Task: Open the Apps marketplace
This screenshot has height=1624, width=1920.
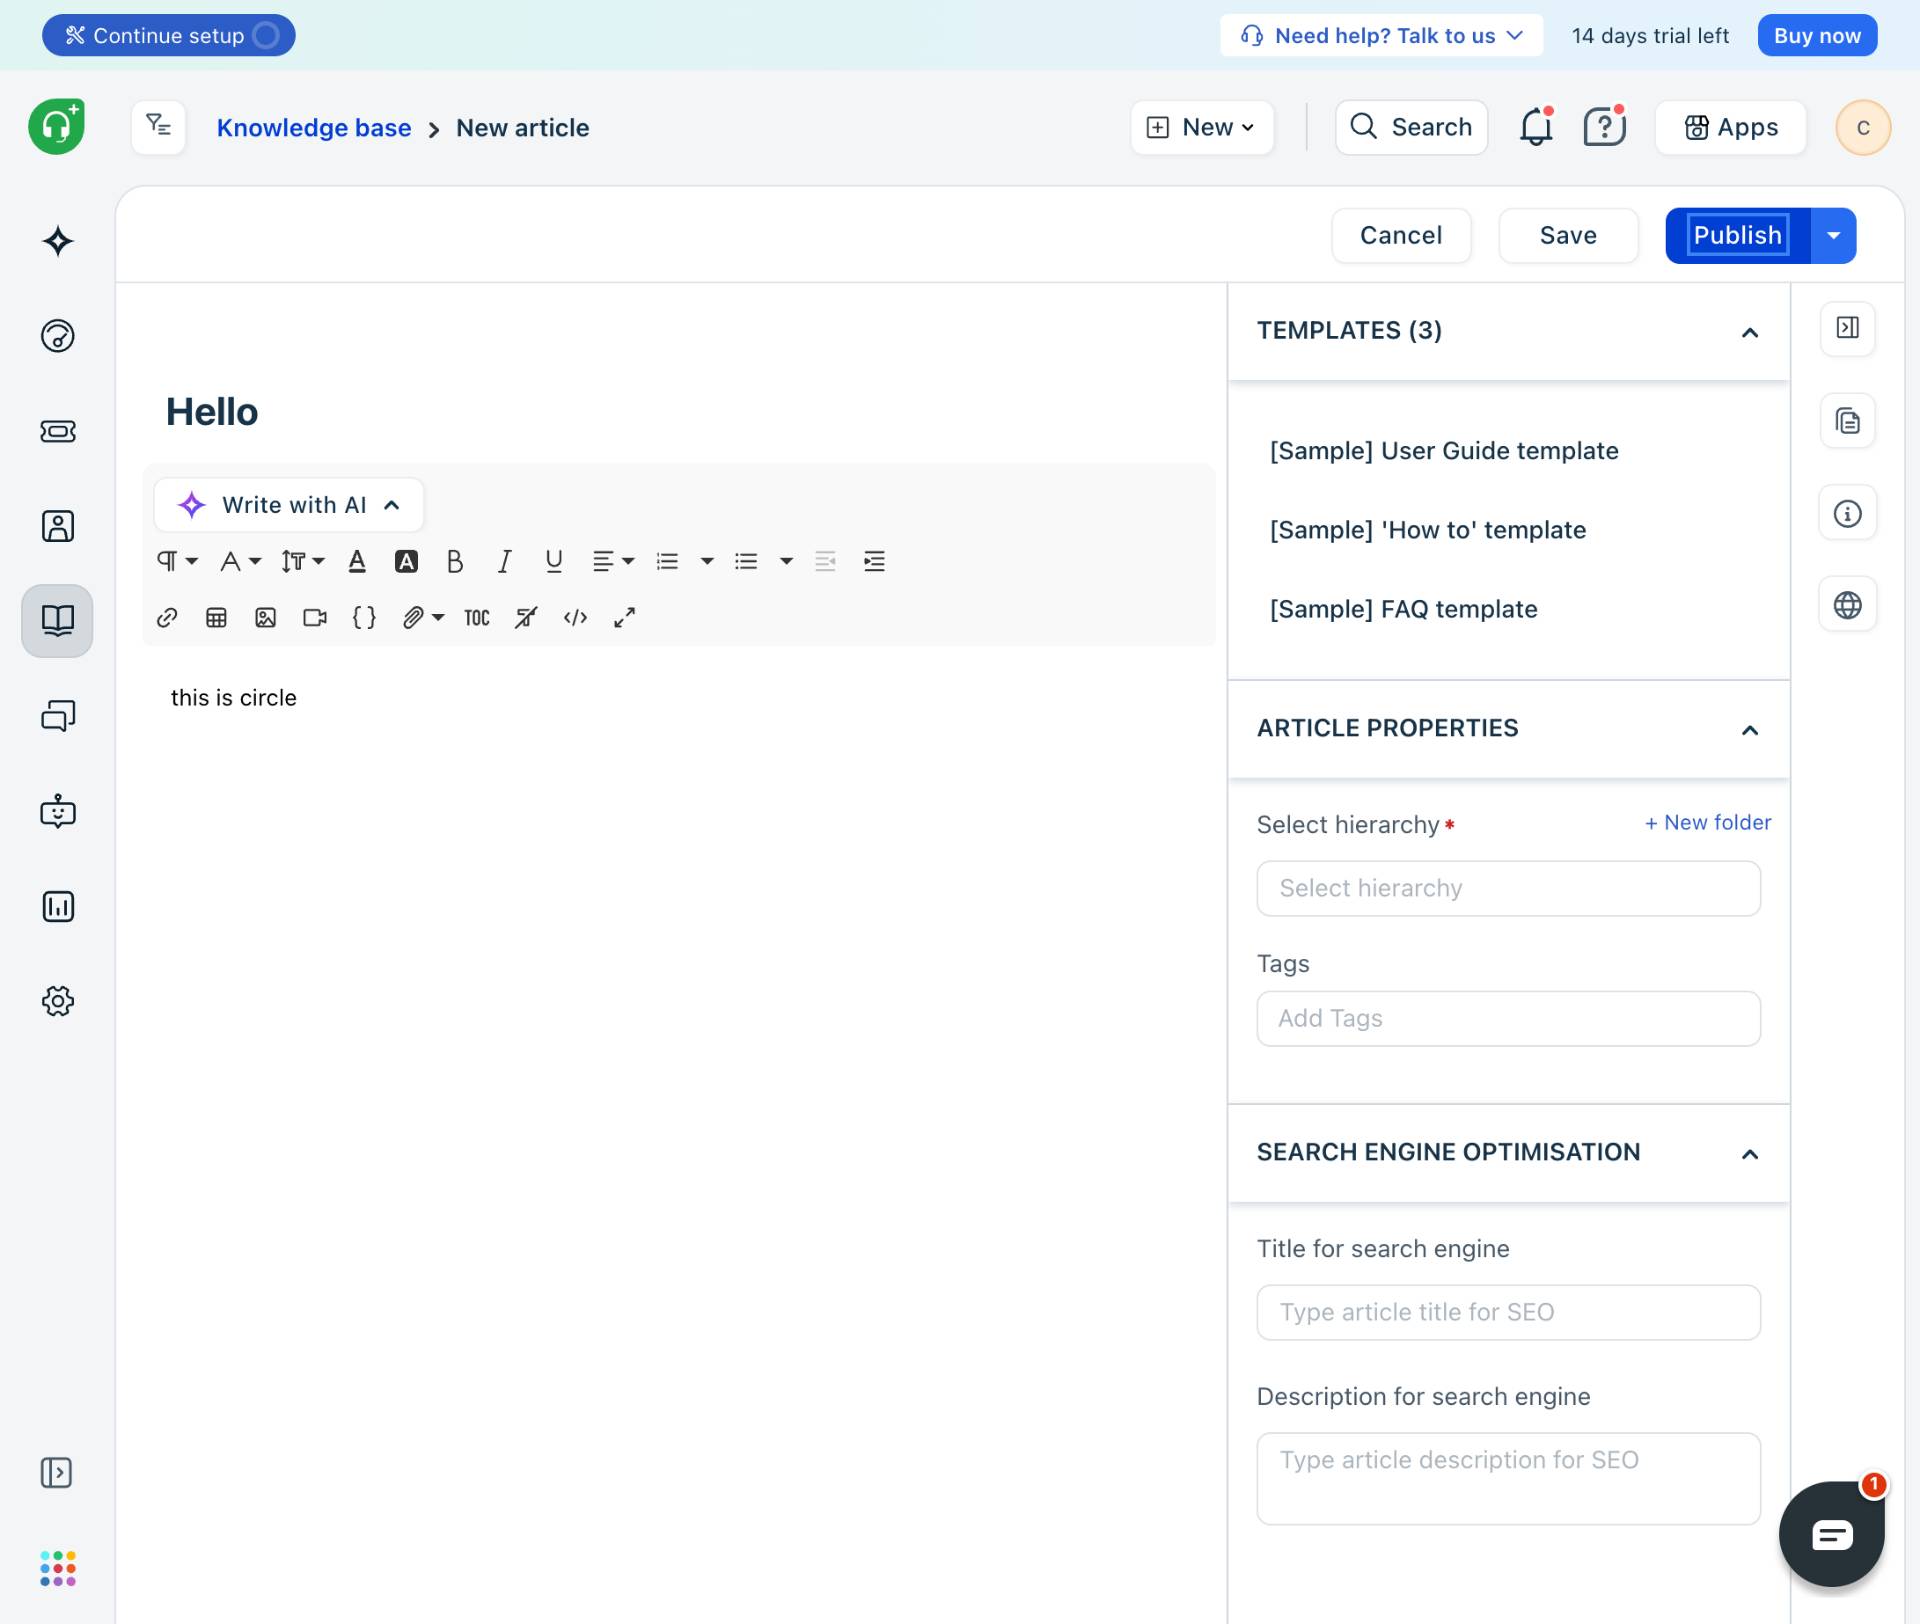Action: pyautogui.click(x=1730, y=127)
